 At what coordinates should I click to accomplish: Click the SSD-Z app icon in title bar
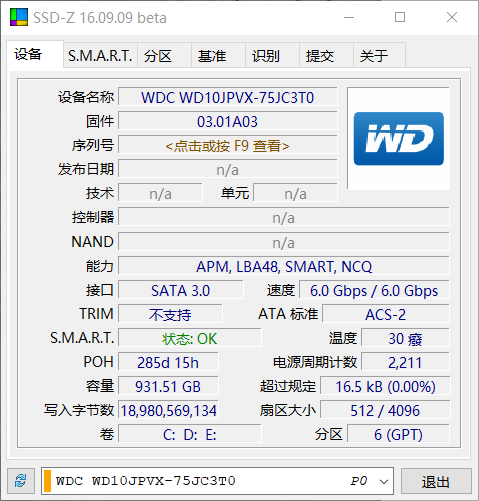click(19, 17)
